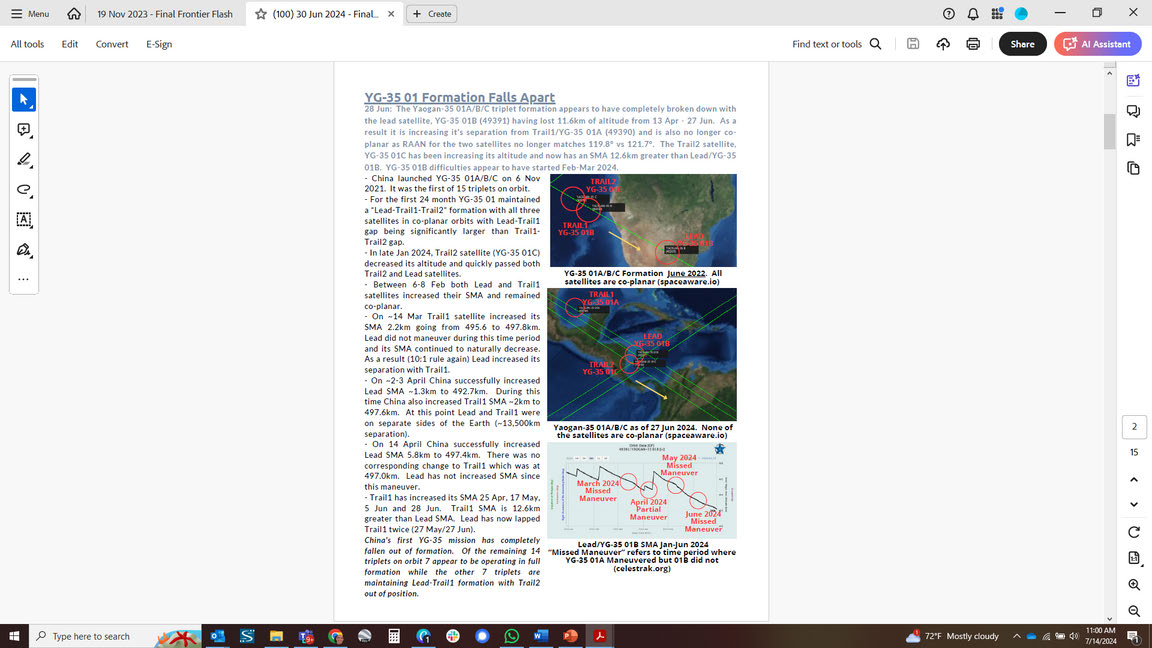Open the notifications bell

pyautogui.click(x=973, y=14)
